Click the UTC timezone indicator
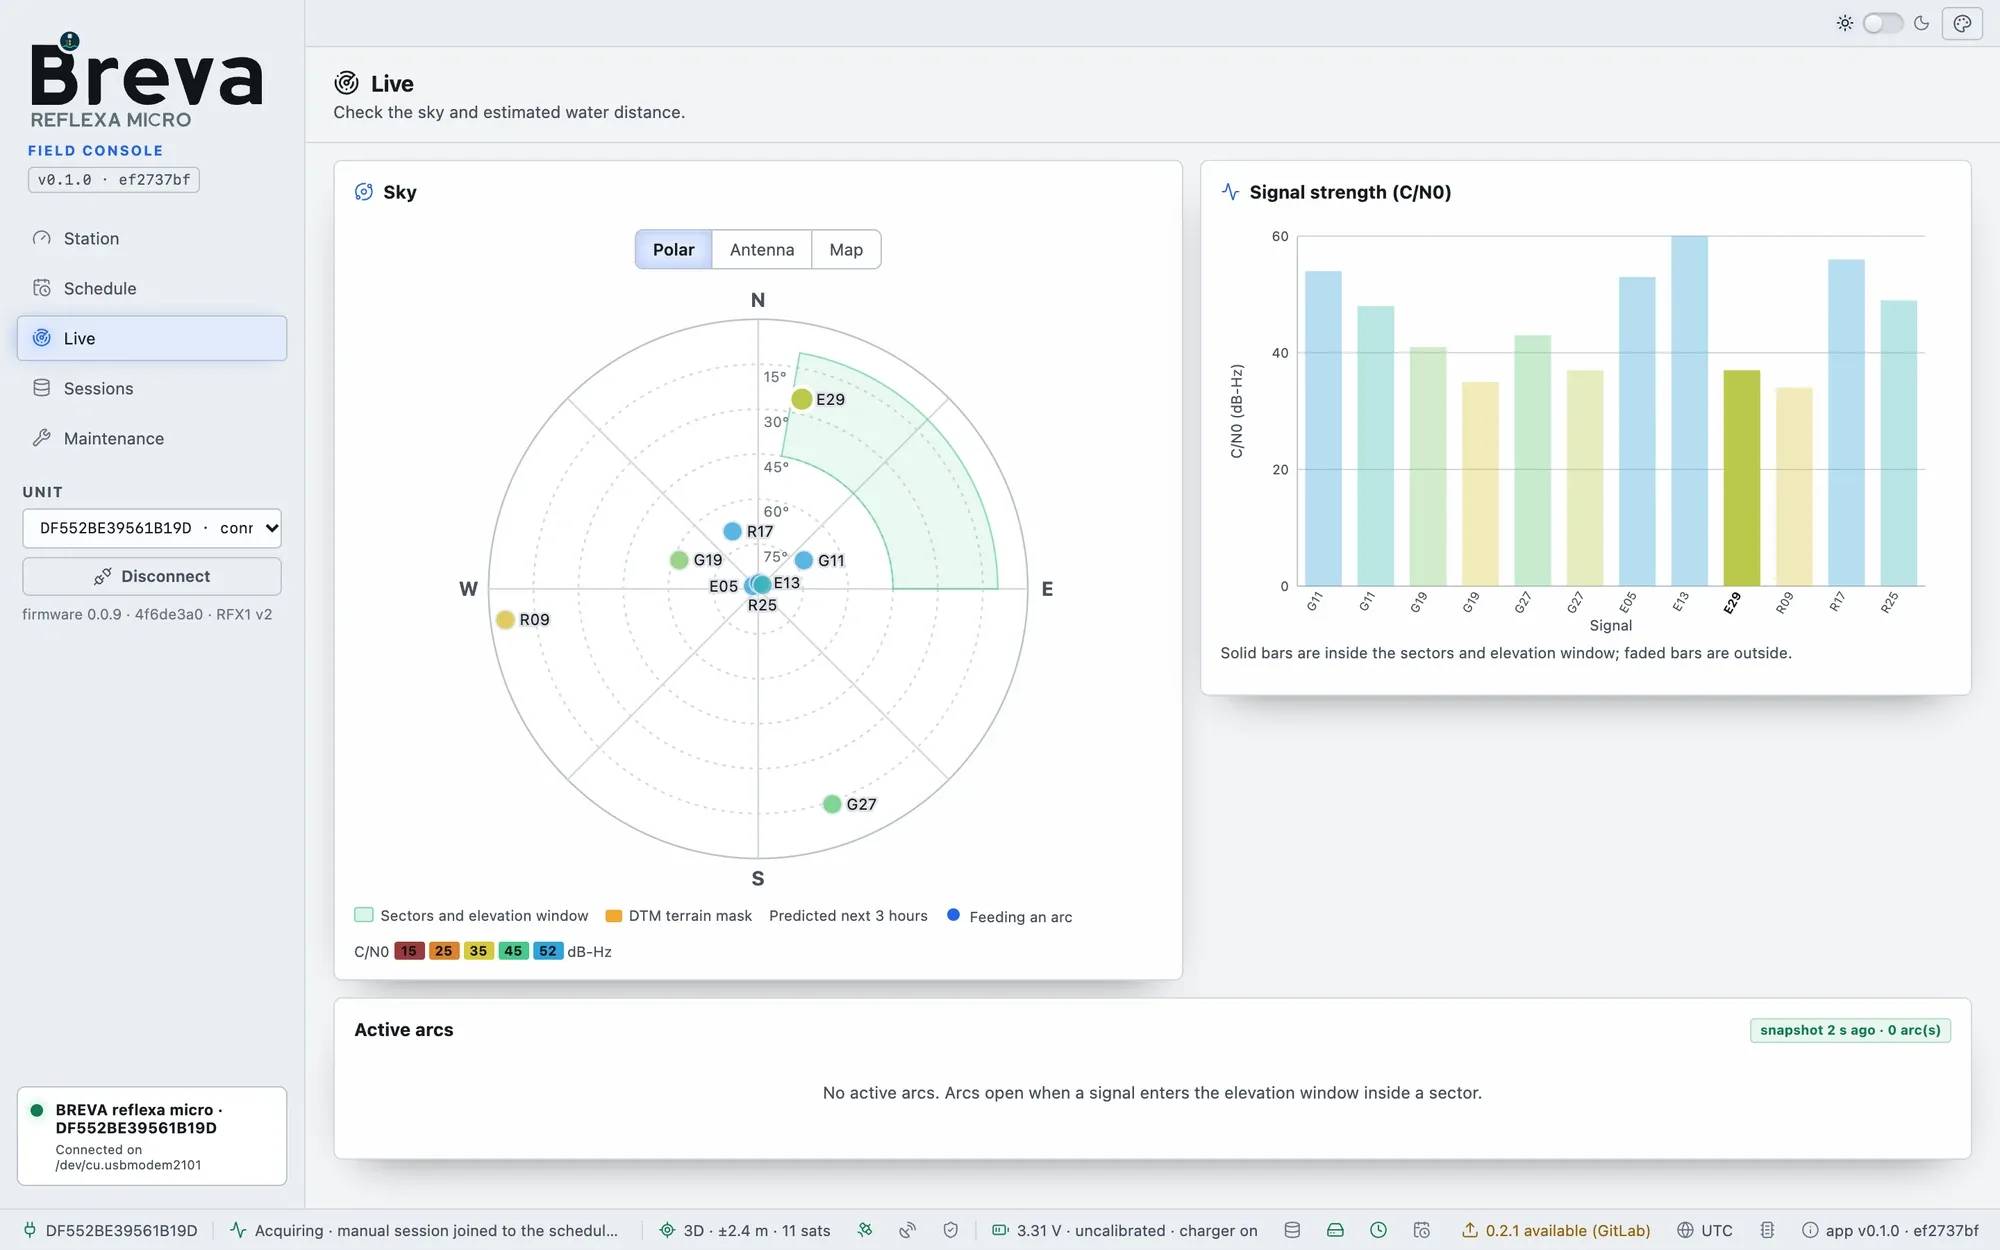This screenshot has width=2000, height=1250. [1705, 1230]
